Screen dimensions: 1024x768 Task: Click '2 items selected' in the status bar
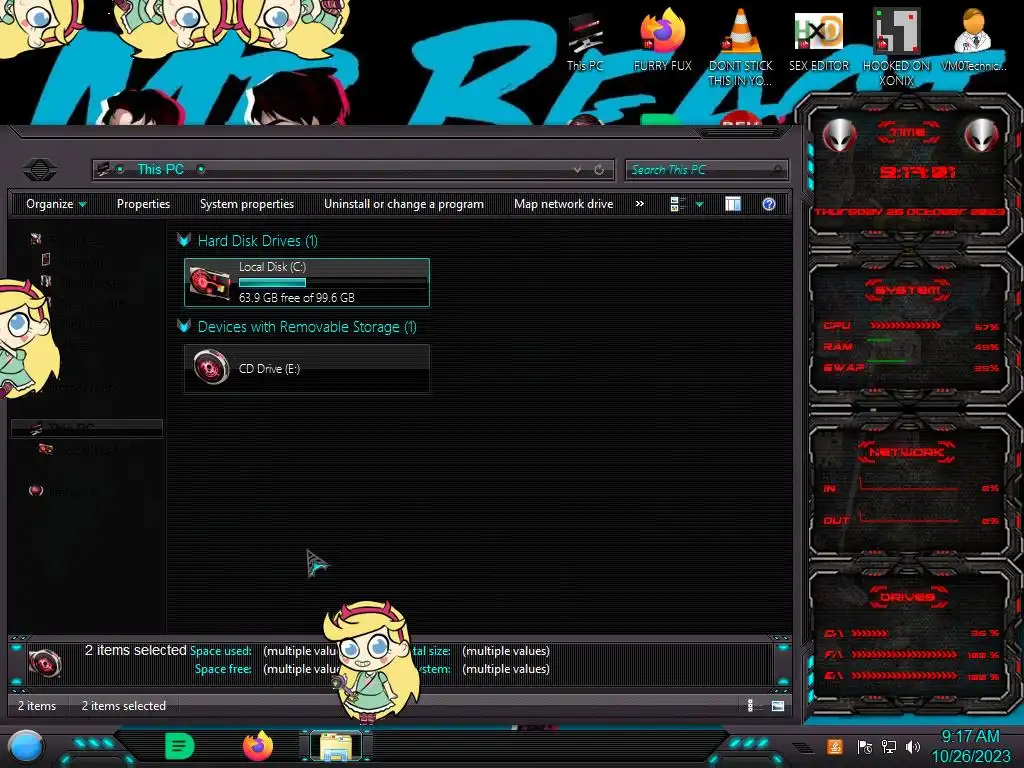tap(123, 706)
